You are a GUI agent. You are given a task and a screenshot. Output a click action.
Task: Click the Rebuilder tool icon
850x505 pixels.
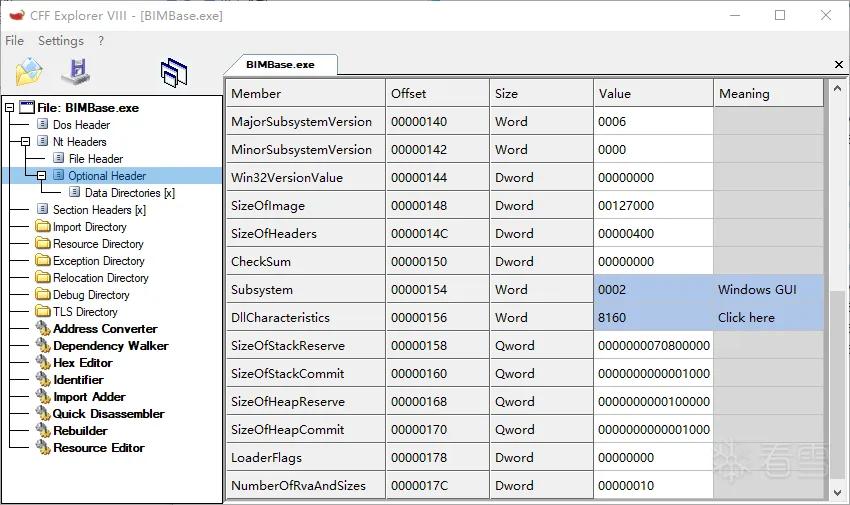(x=43, y=430)
